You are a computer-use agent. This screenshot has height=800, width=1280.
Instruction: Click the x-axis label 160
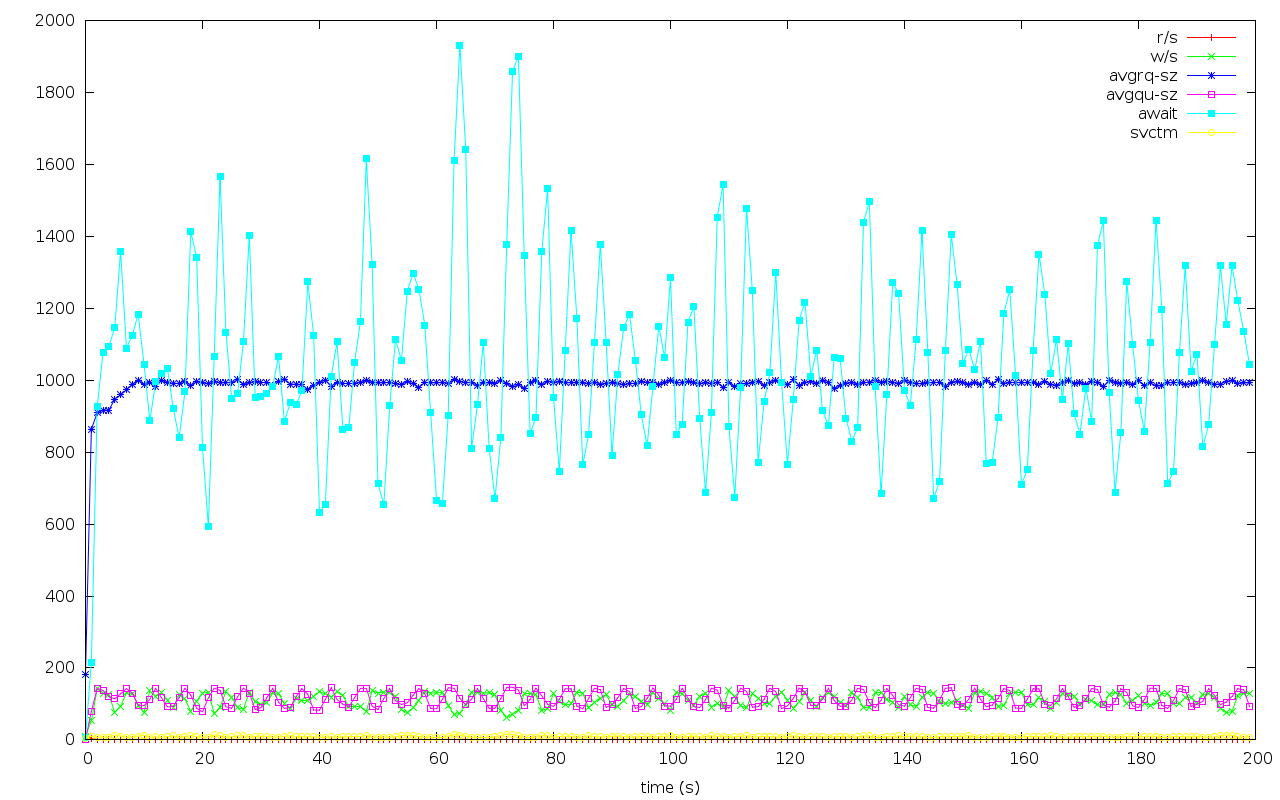(1022, 759)
